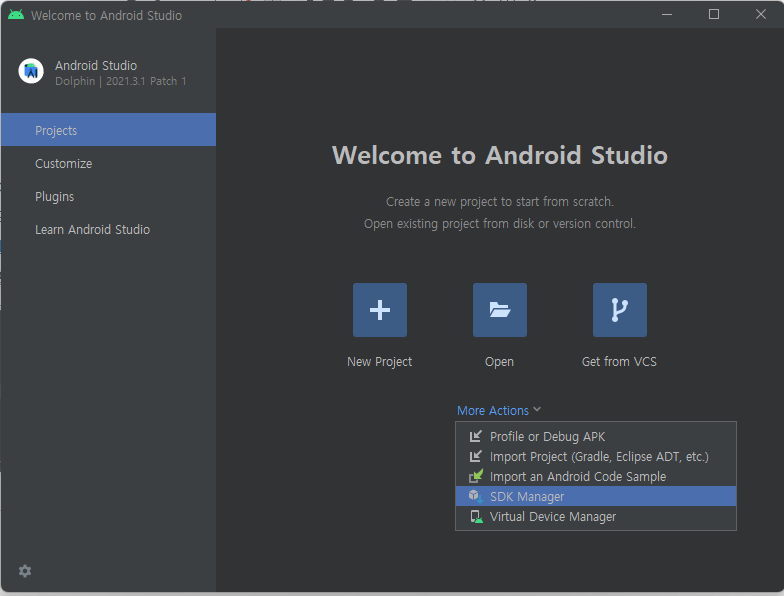Click the Welcome to Android Studio heading
Screen dimensions: 784x596
click(x=500, y=155)
